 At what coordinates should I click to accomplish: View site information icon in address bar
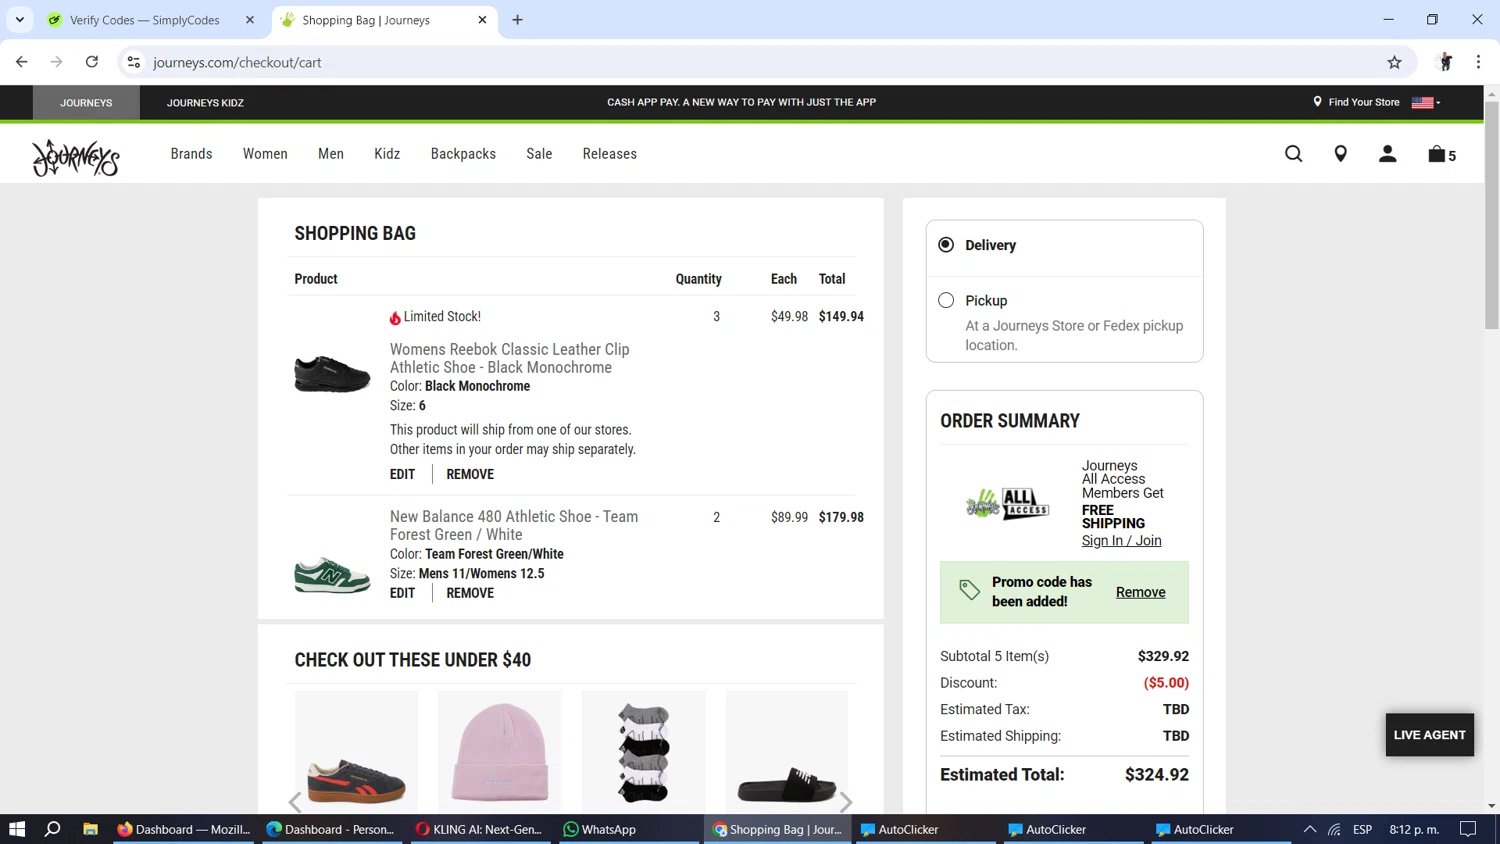(x=133, y=62)
